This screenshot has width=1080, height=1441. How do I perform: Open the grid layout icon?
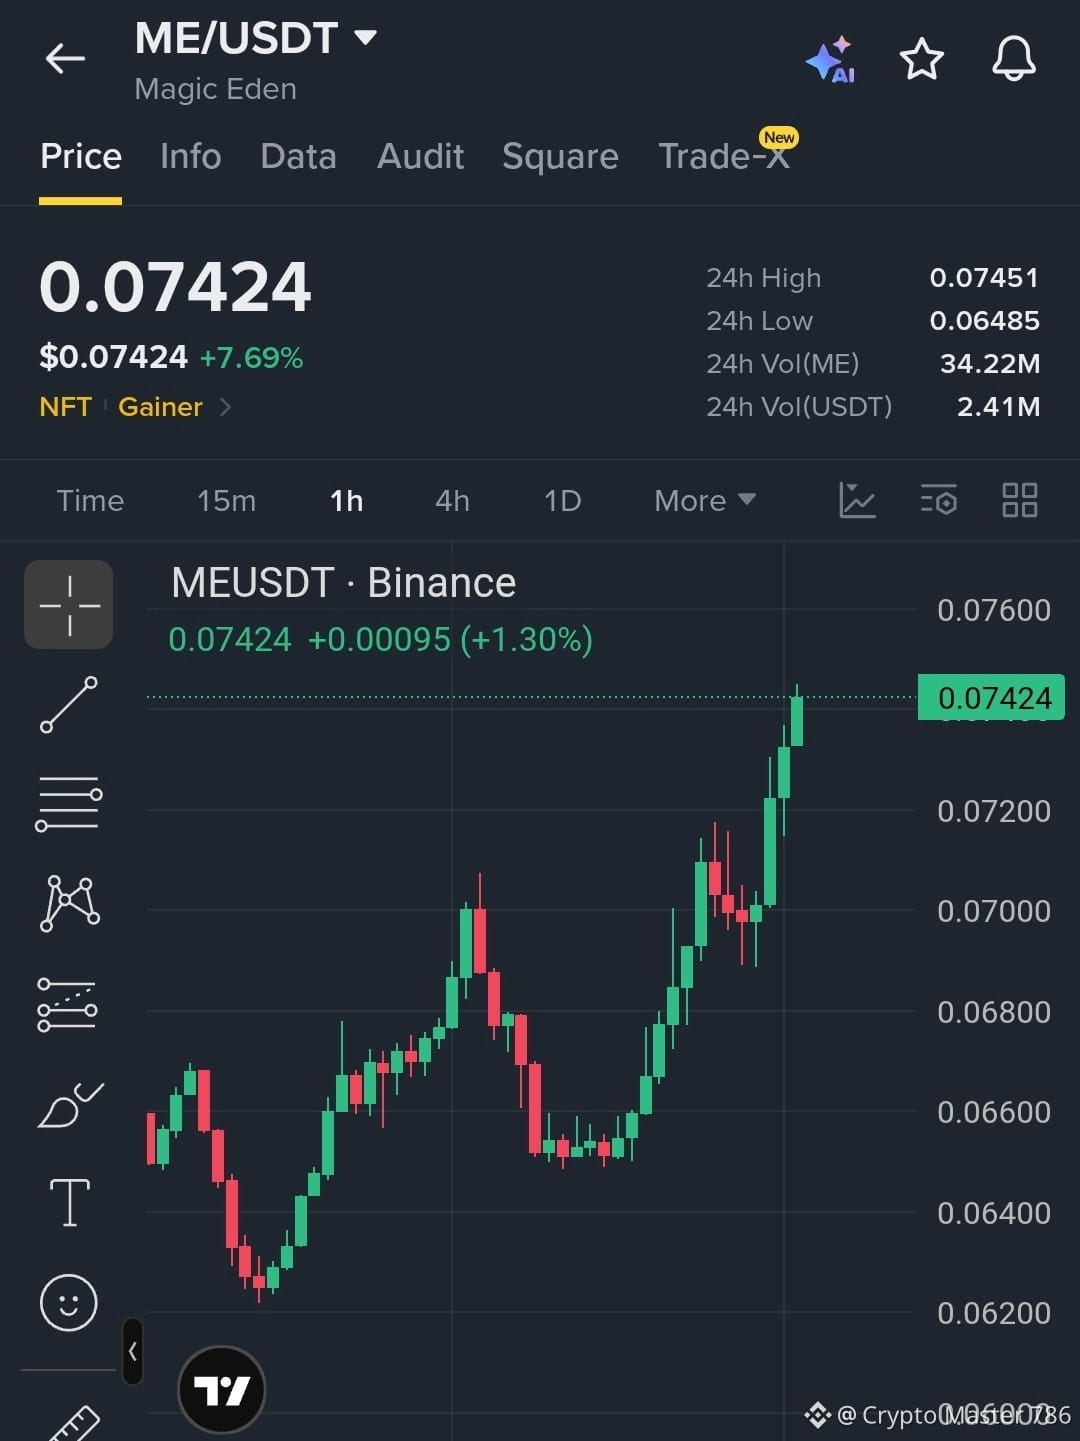(x=1020, y=500)
